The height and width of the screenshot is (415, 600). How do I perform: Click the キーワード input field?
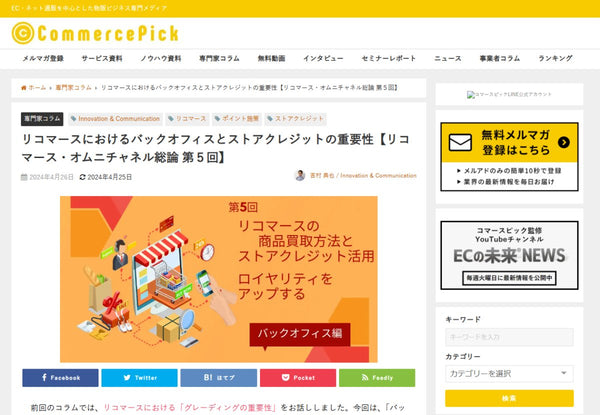coord(509,337)
